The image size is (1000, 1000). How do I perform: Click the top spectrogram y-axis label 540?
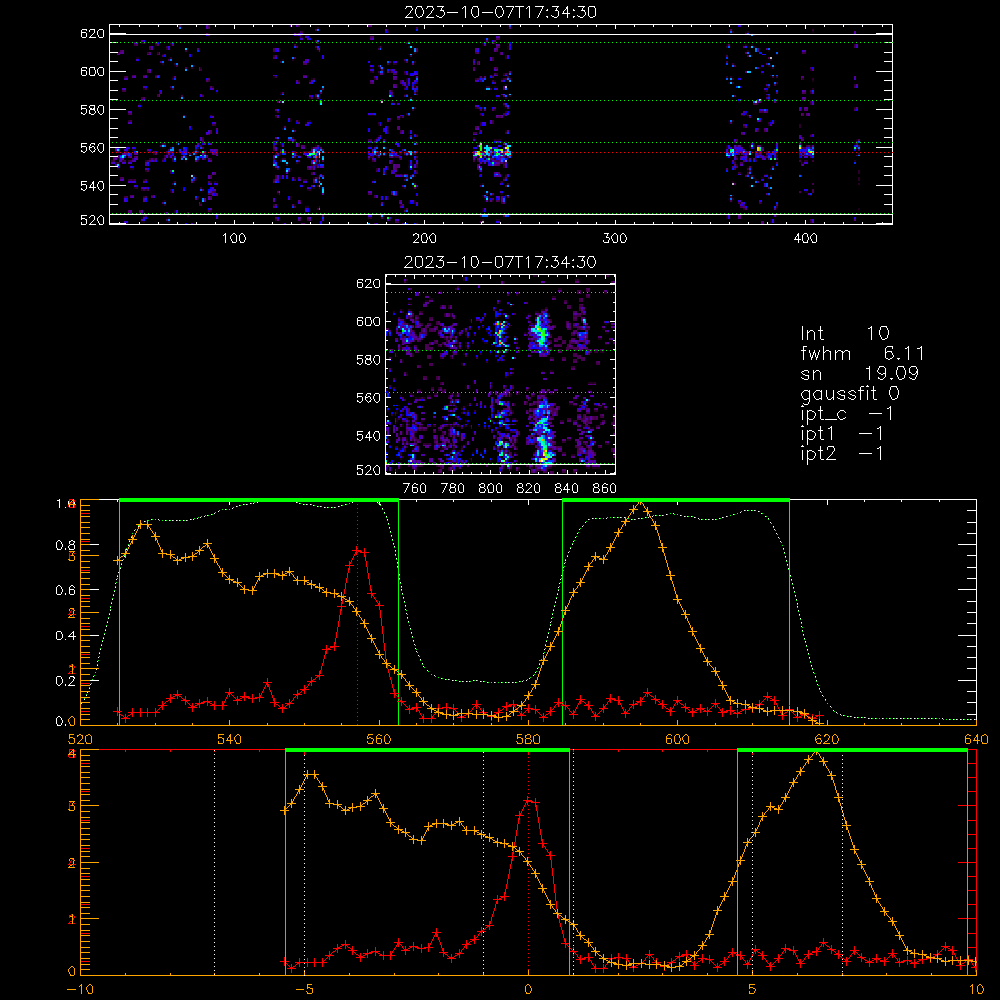point(92,186)
